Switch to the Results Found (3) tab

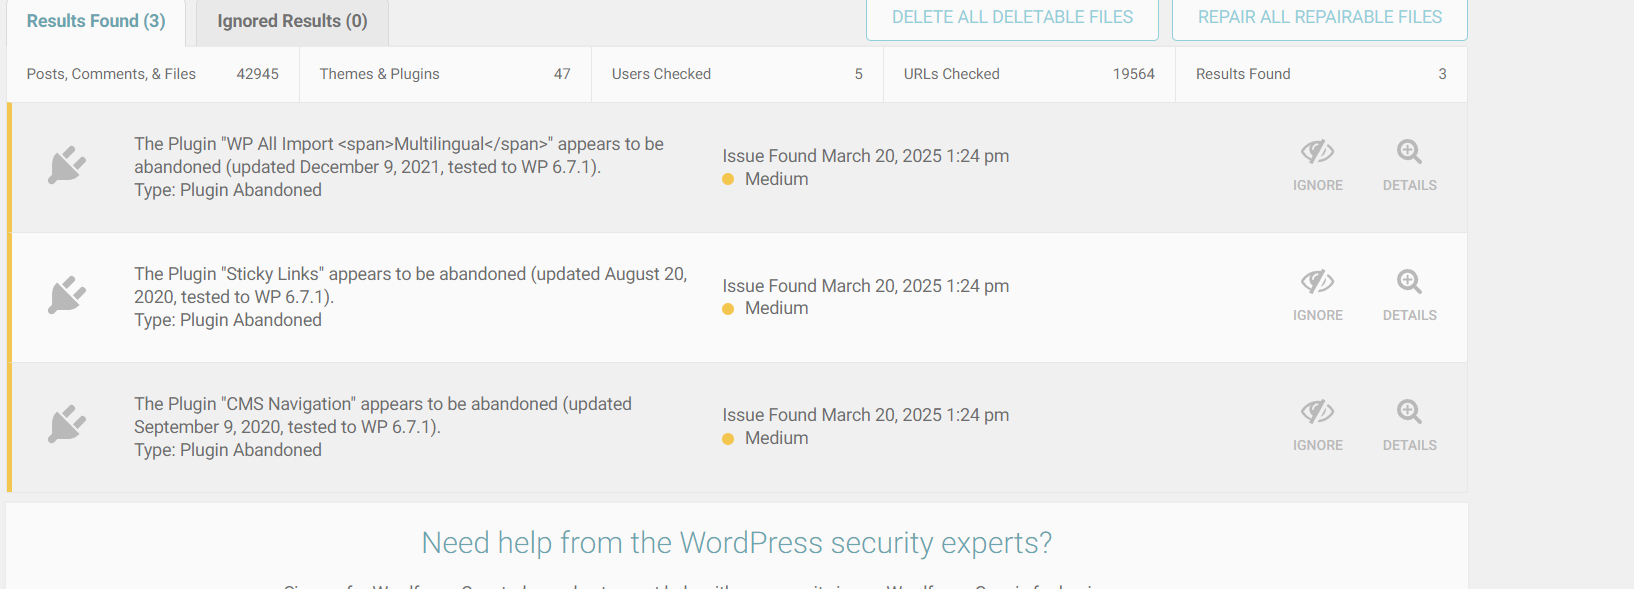point(96,21)
